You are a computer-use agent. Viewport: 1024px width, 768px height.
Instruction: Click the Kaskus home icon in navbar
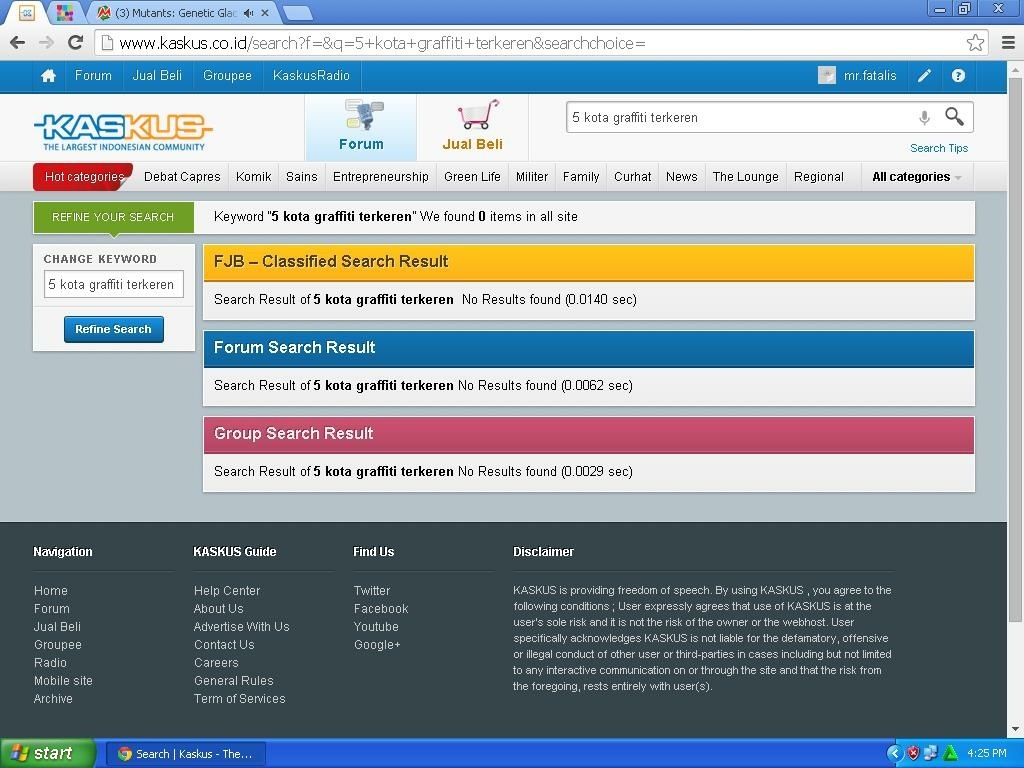pos(48,76)
